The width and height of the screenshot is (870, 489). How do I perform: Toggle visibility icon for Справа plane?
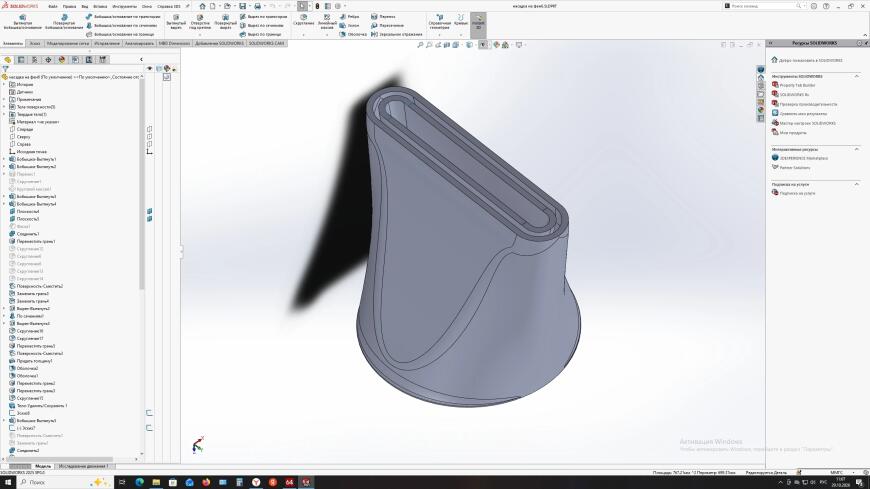pos(149,144)
